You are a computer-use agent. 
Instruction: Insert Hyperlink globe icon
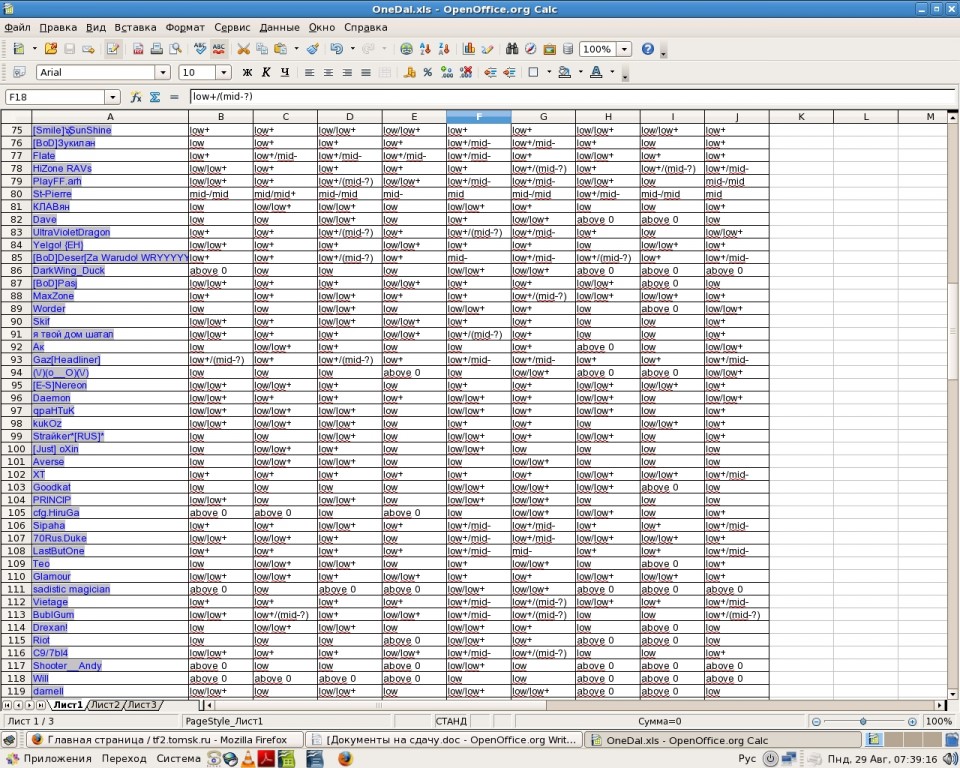click(x=406, y=49)
